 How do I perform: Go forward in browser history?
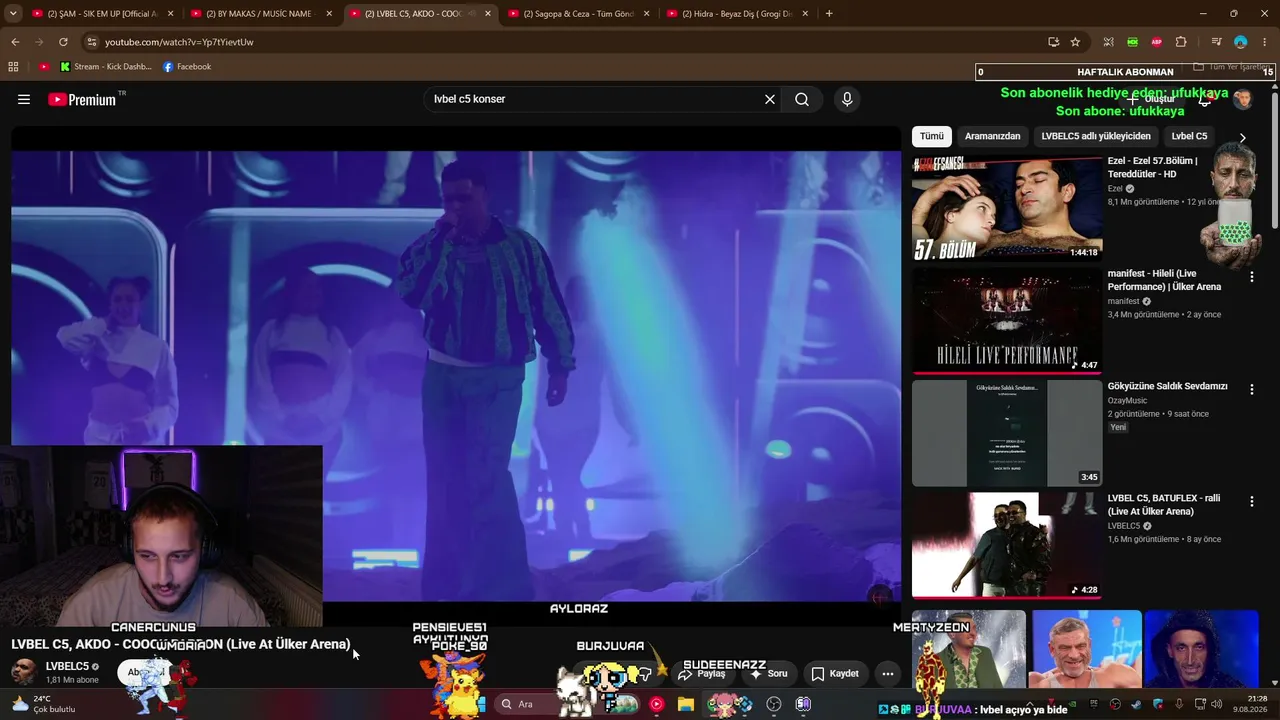tap(39, 42)
